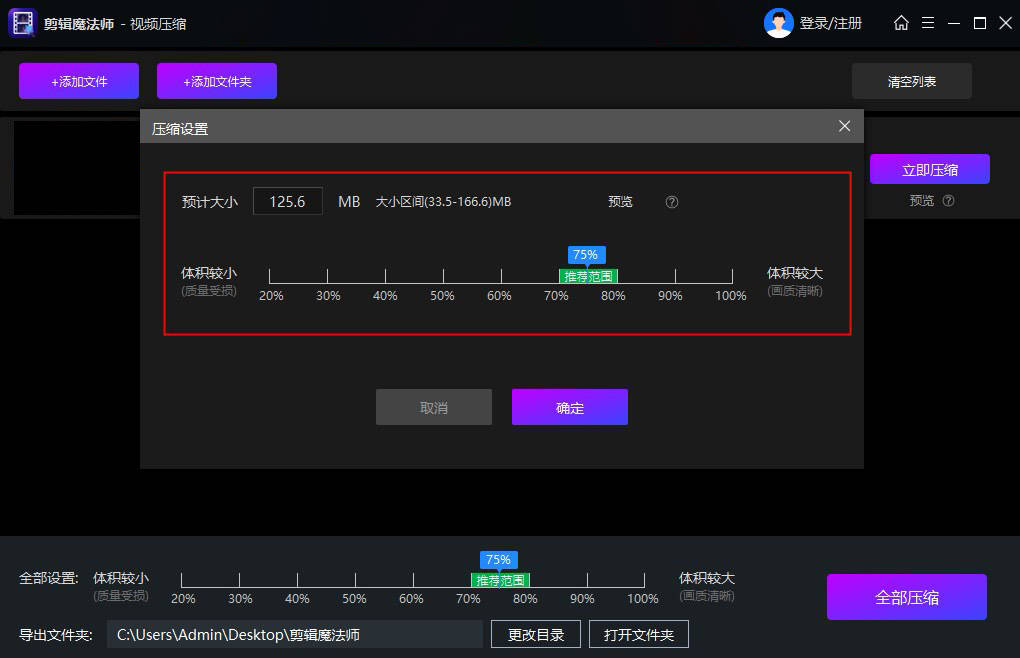Close the 压缩设置 dialog
This screenshot has height=658, width=1020.
tap(844, 126)
